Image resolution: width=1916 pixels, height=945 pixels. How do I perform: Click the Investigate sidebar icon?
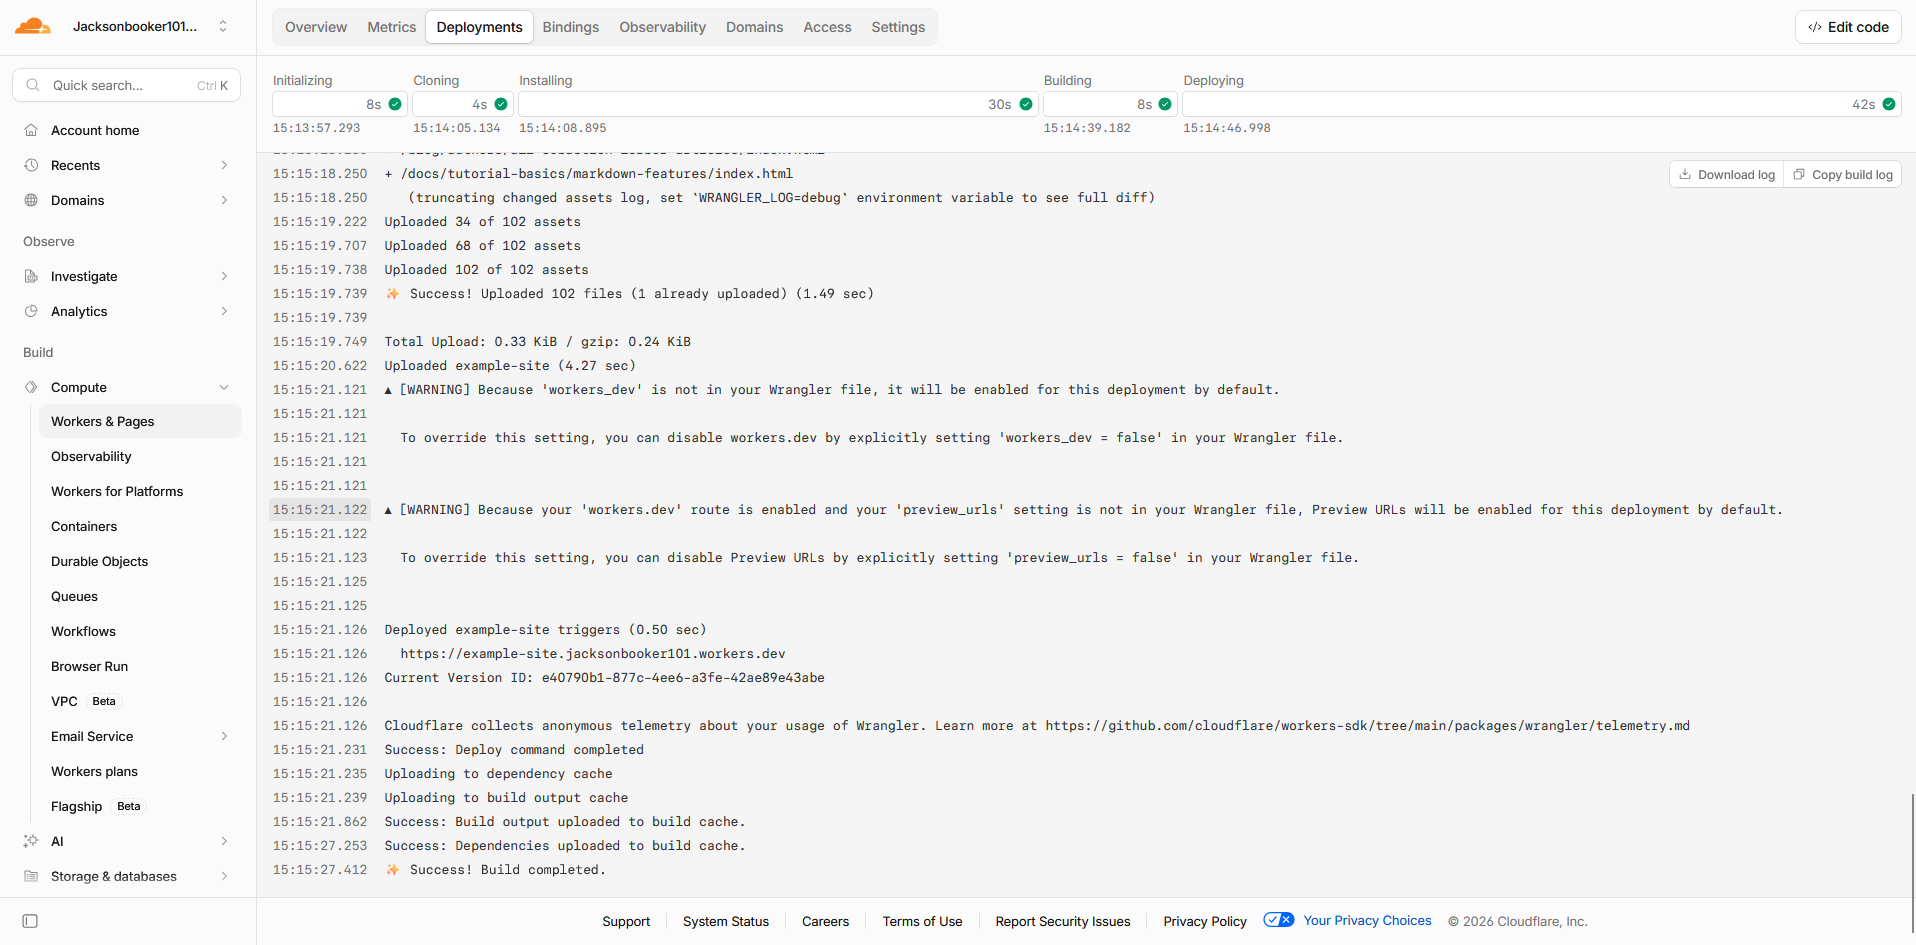[31, 276]
